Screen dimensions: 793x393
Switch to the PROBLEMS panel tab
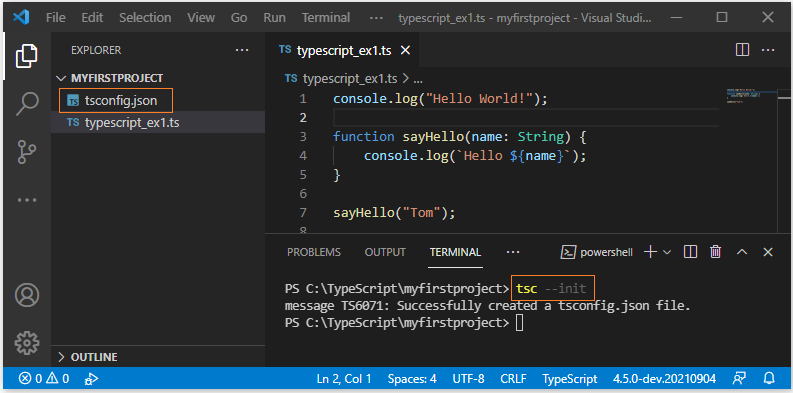click(314, 252)
